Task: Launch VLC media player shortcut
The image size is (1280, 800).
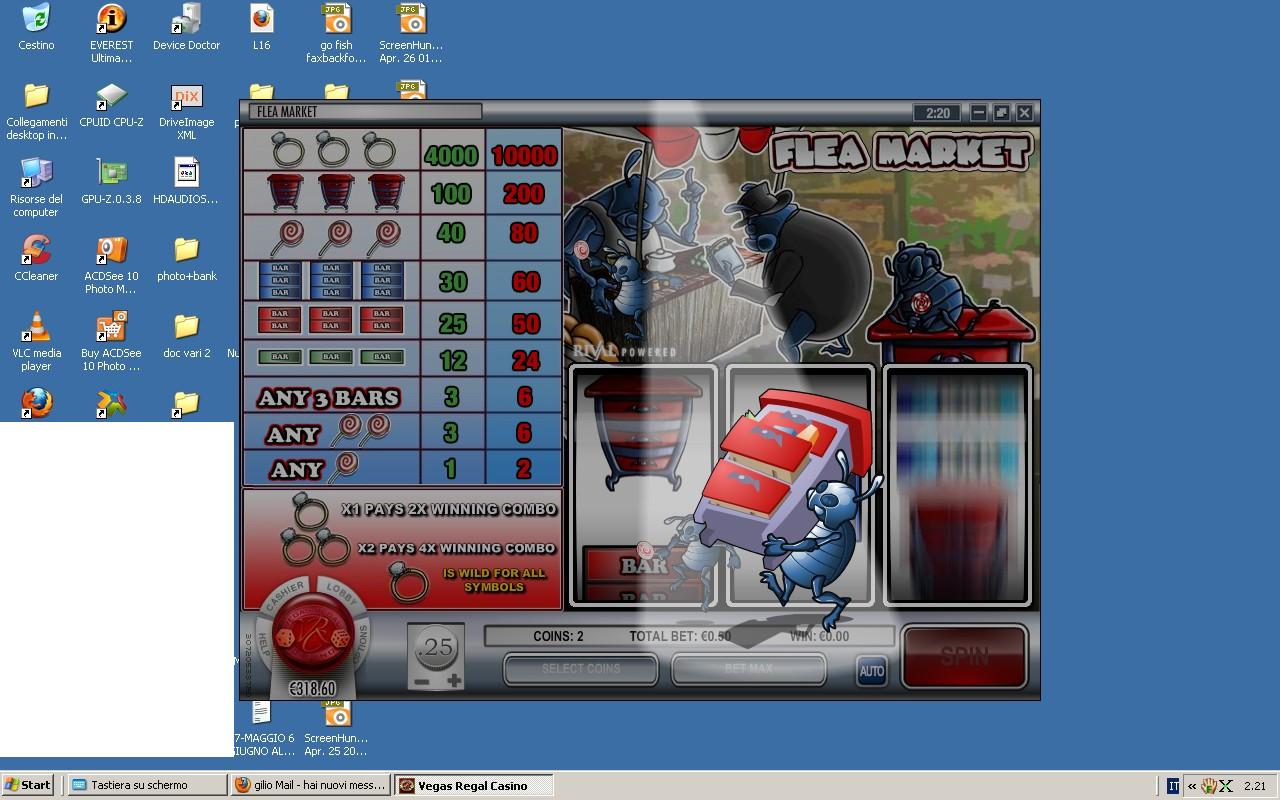Action: [36, 342]
